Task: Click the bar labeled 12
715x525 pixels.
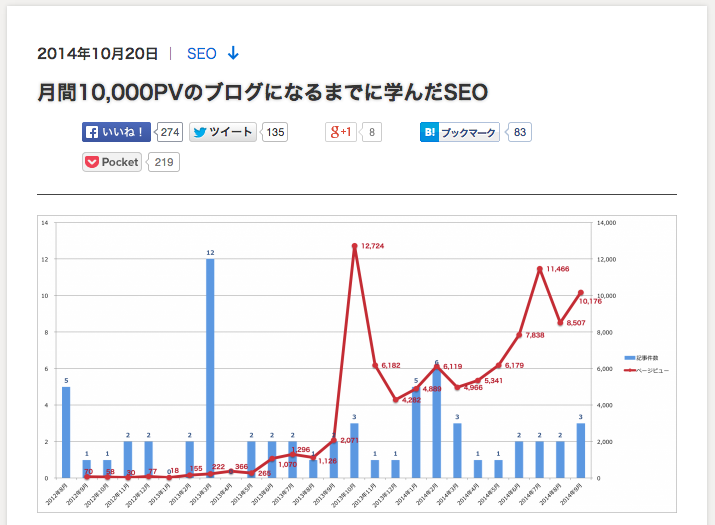Action: [x=210, y=368]
